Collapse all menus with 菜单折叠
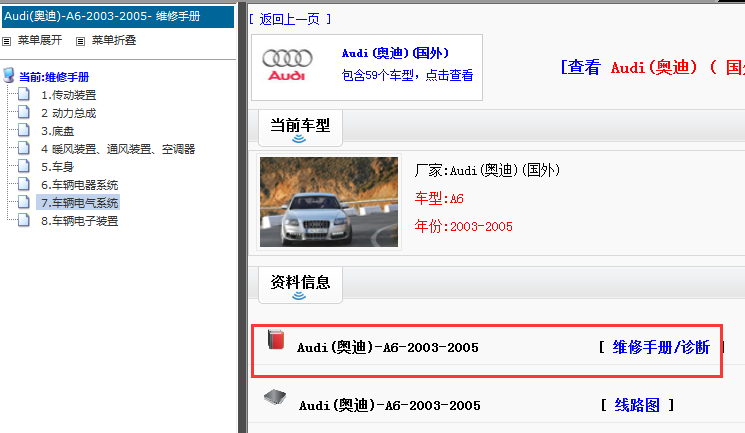745x433 pixels. point(114,40)
